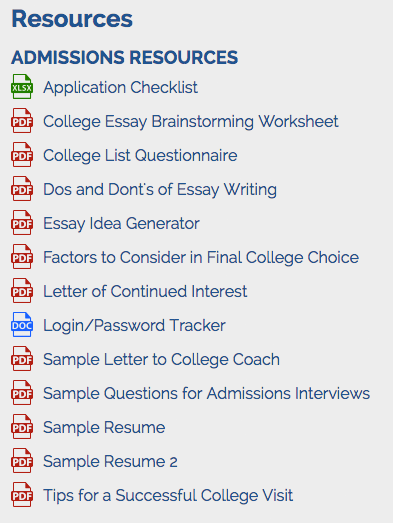Screen dimensions: 393x523
Task: Click the PDF icon for Essay Idea Generator
Action: (22, 223)
